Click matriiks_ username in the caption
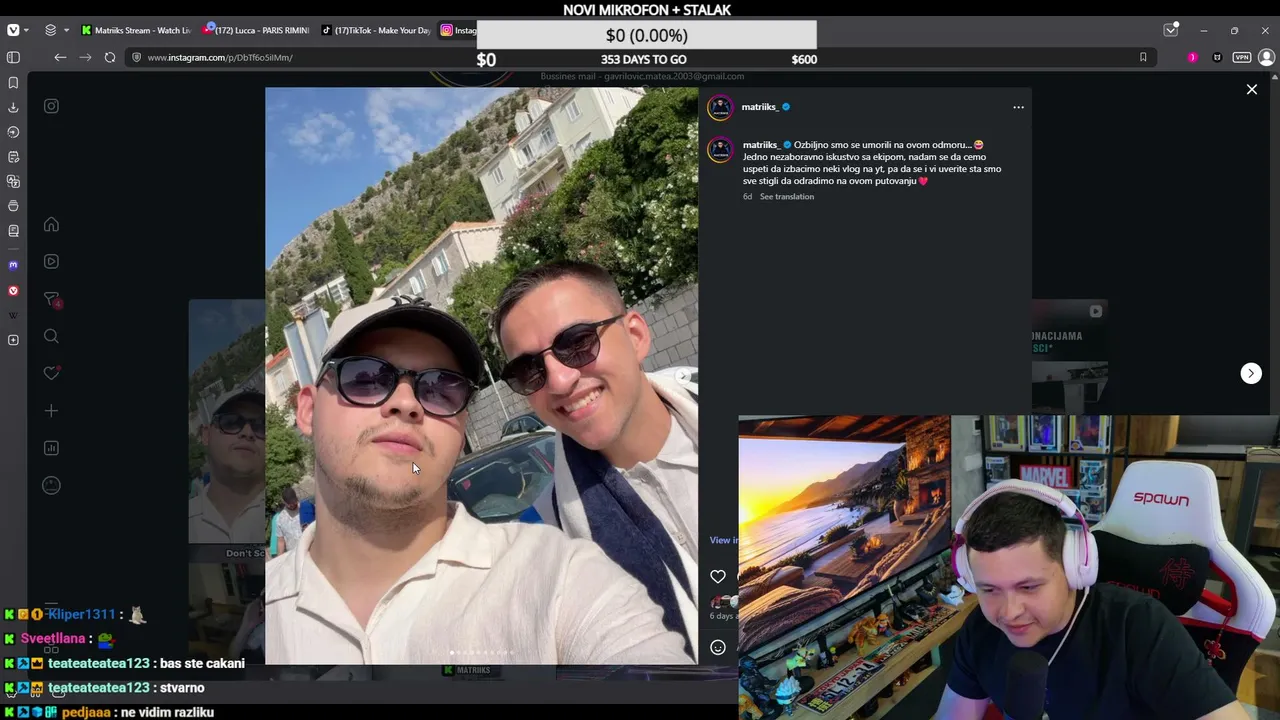 tap(761, 145)
